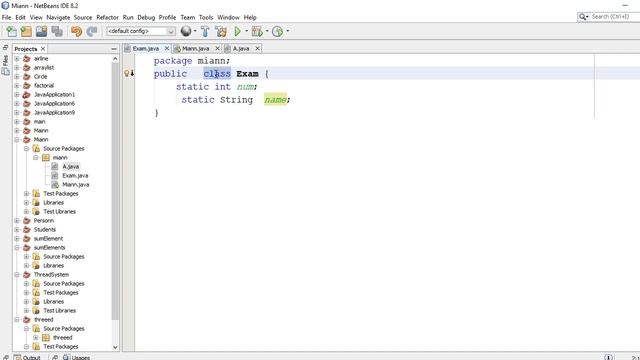Open the Debug Project dropdown arrow
This screenshot has width=640, height=360.
[x=267, y=31]
